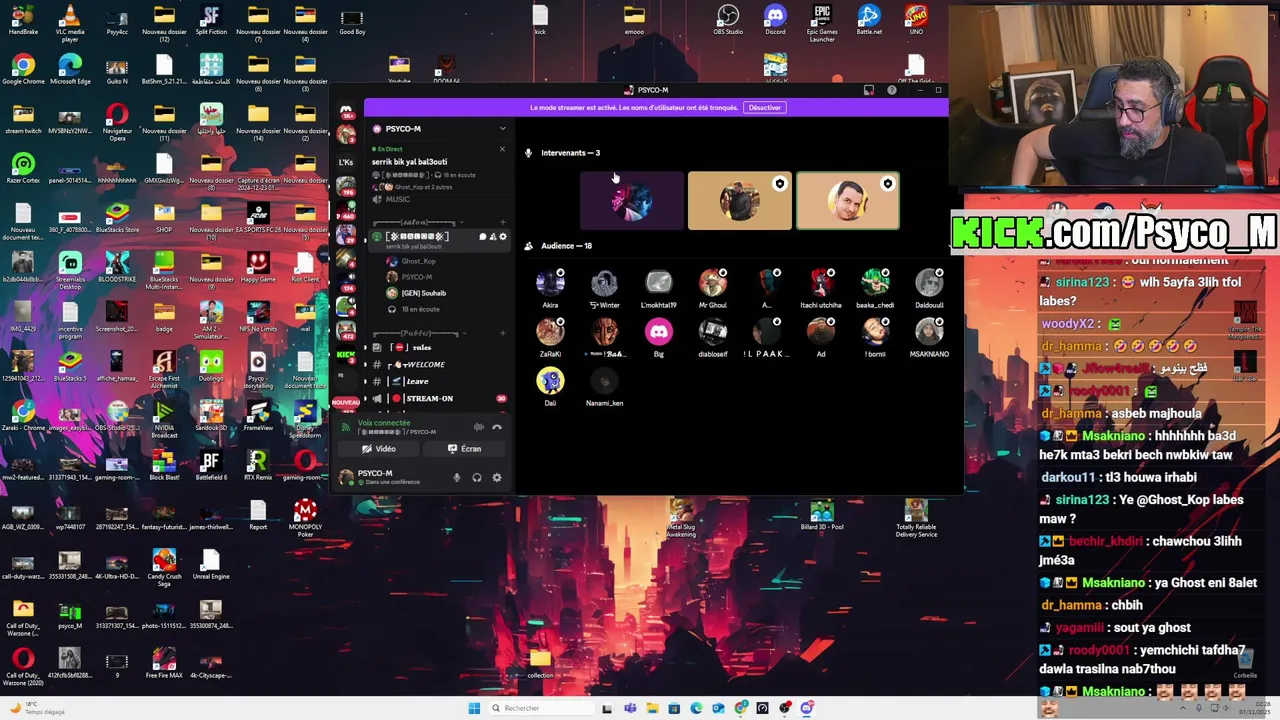Image resolution: width=1280 pixels, height=720 pixels.
Task: Open Discord direct messages home icon
Action: 346,110
